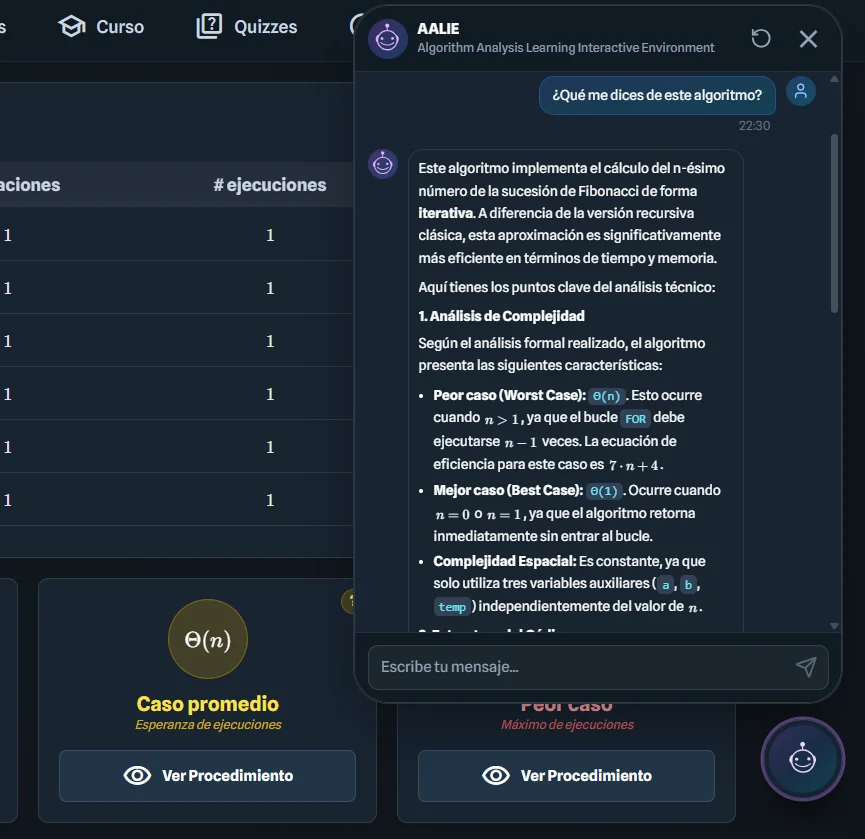Click the eye icon in Caso promedio card
The width and height of the screenshot is (865, 839).
point(137,776)
